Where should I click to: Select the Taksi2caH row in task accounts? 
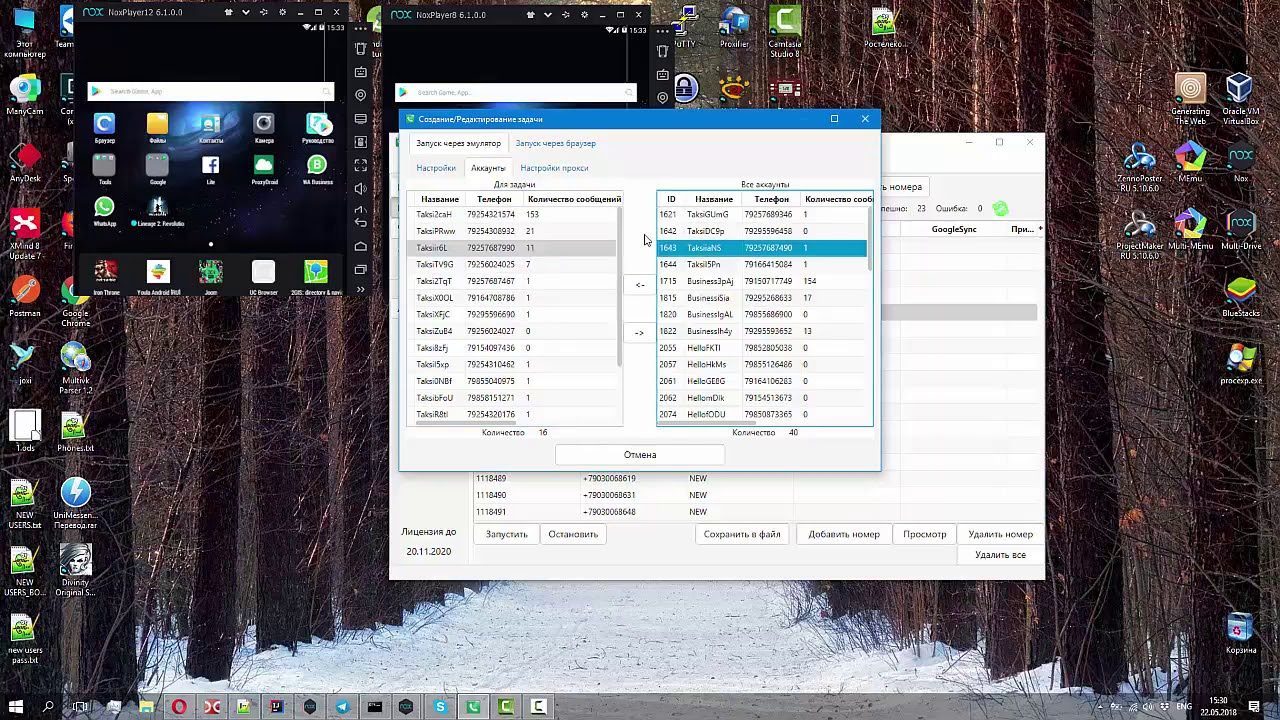(514, 214)
